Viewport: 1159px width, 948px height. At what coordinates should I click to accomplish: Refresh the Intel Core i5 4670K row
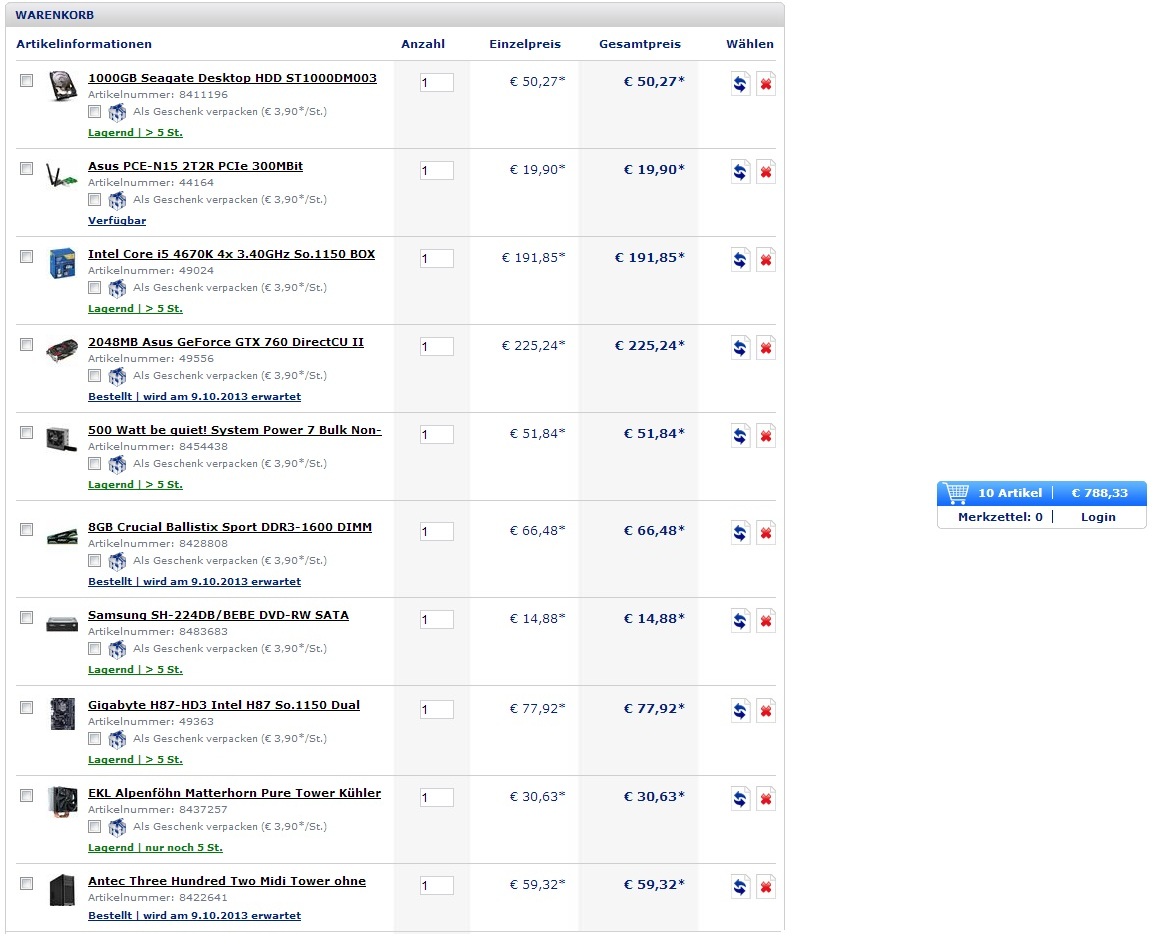click(x=740, y=259)
